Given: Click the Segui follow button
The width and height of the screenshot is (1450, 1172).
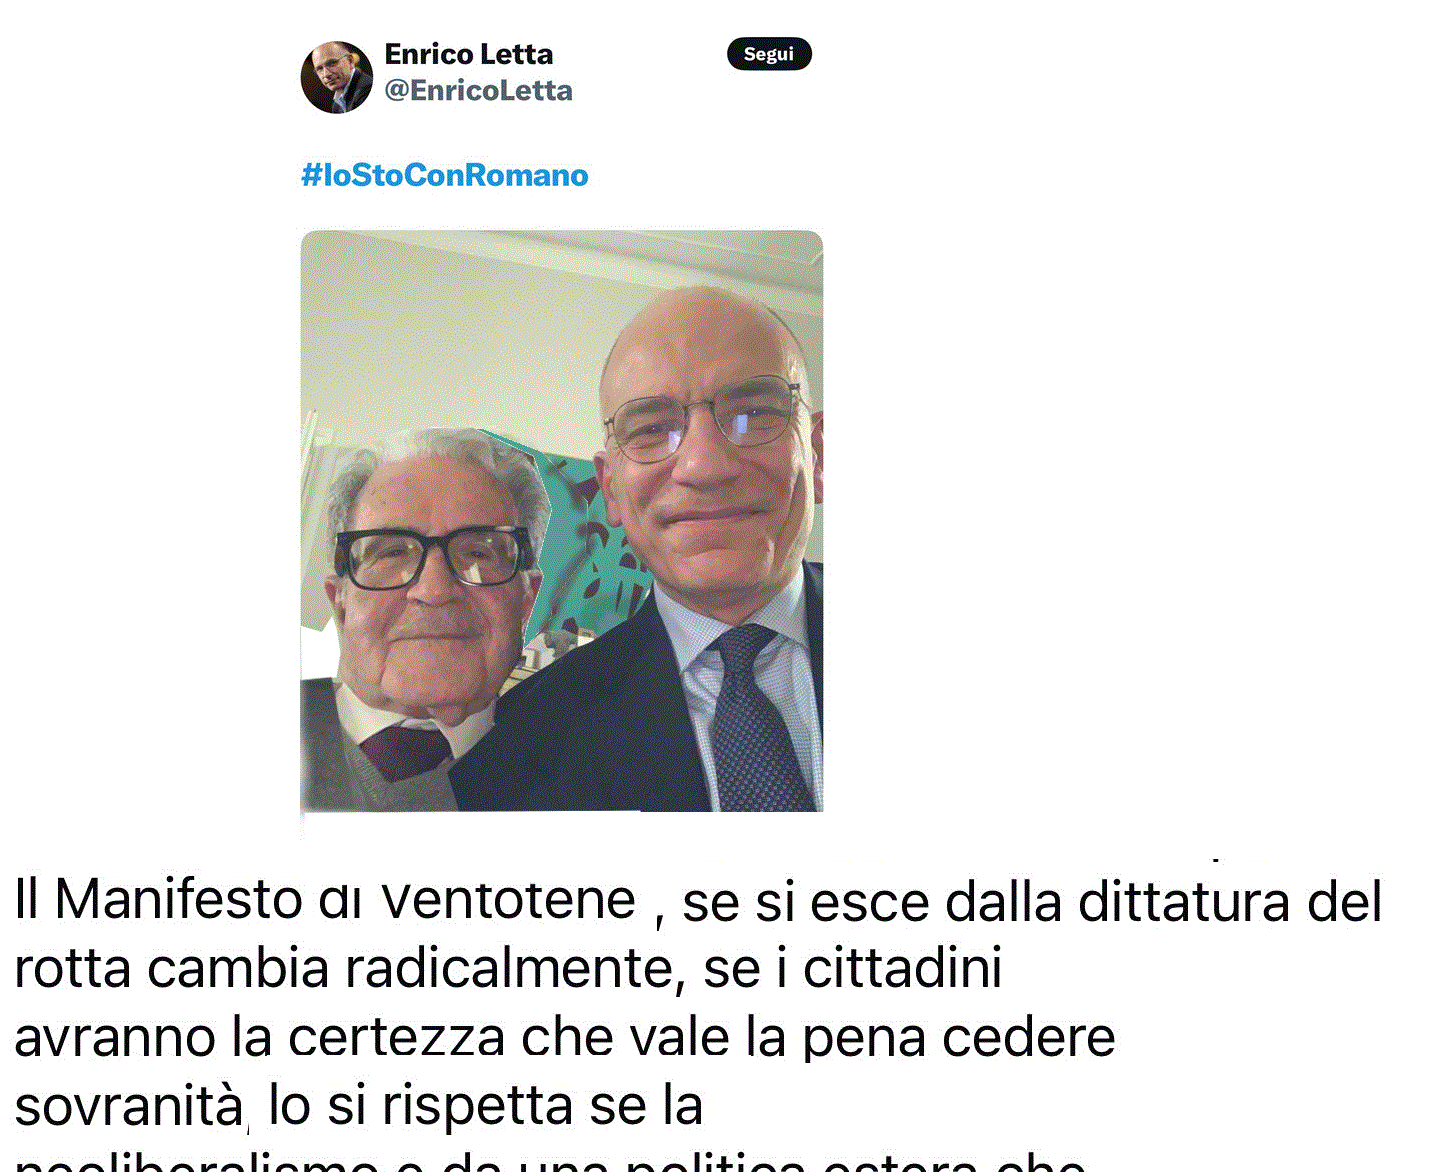Looking at the screenshot, I should 769,54.
